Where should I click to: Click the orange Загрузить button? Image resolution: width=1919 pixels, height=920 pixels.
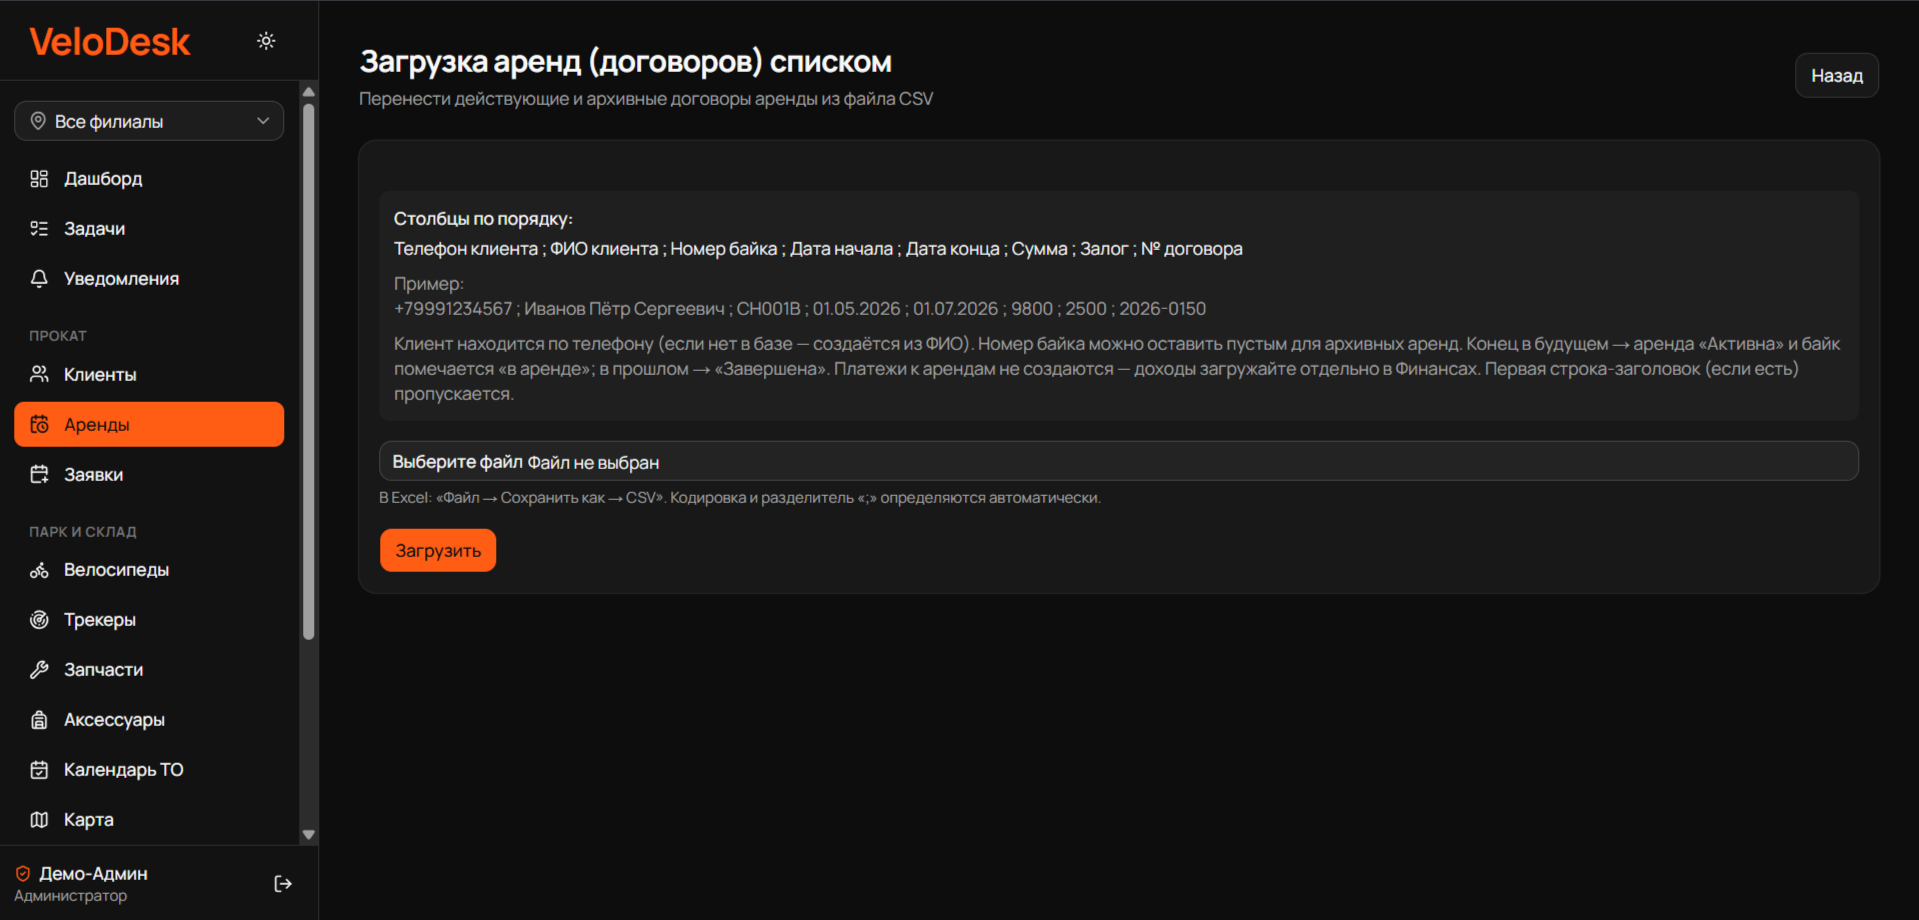point(438,550)
